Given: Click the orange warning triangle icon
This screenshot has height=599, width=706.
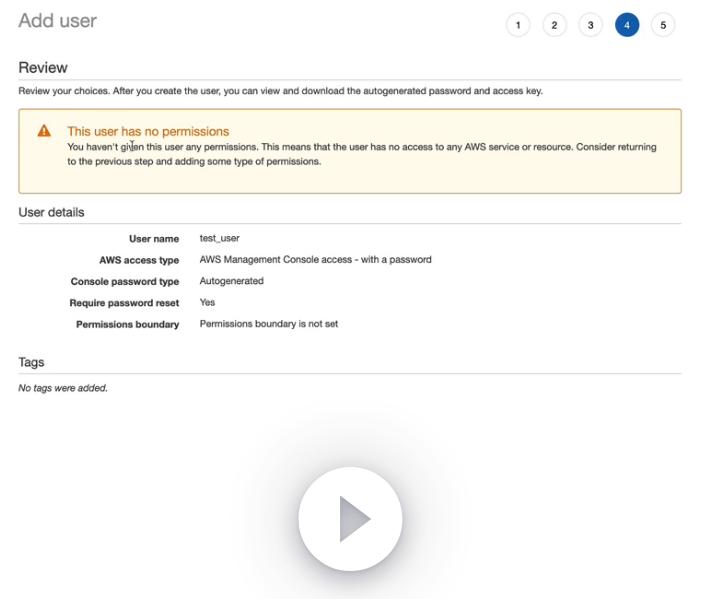Looking at the screenshot, I should 44,131.
